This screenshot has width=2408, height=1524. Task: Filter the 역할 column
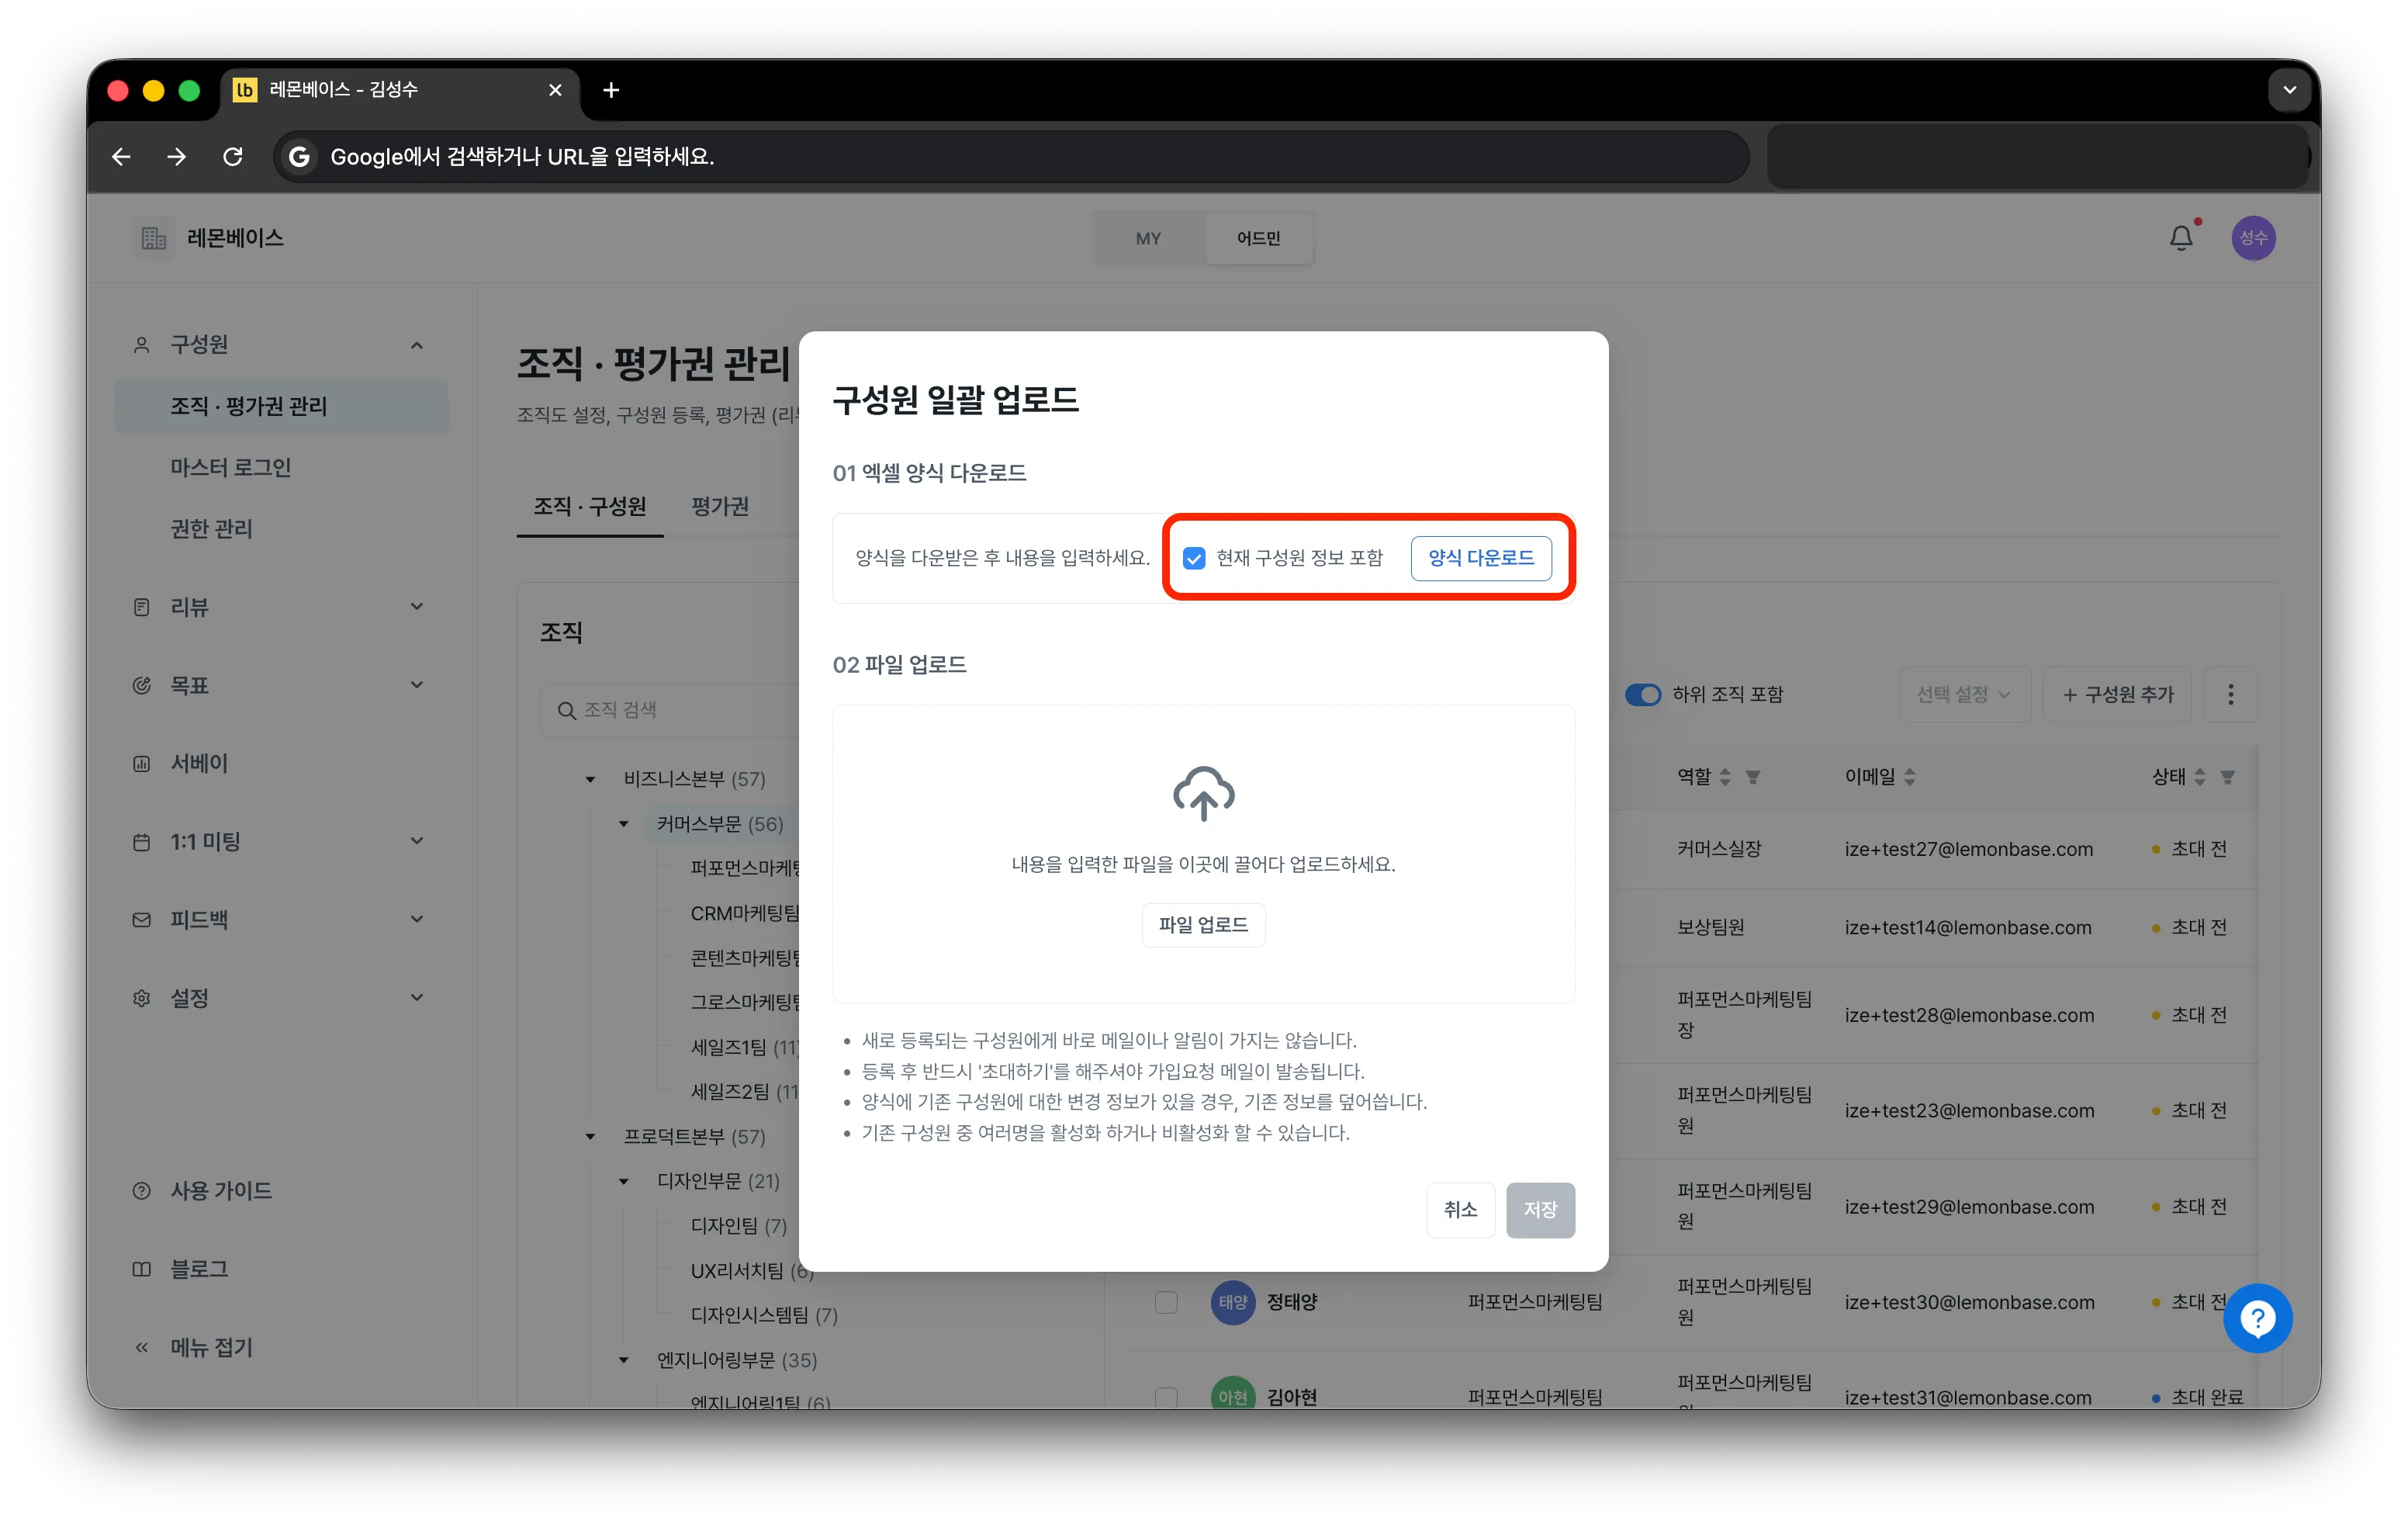pyautogui.click(x=1753, y=777)
